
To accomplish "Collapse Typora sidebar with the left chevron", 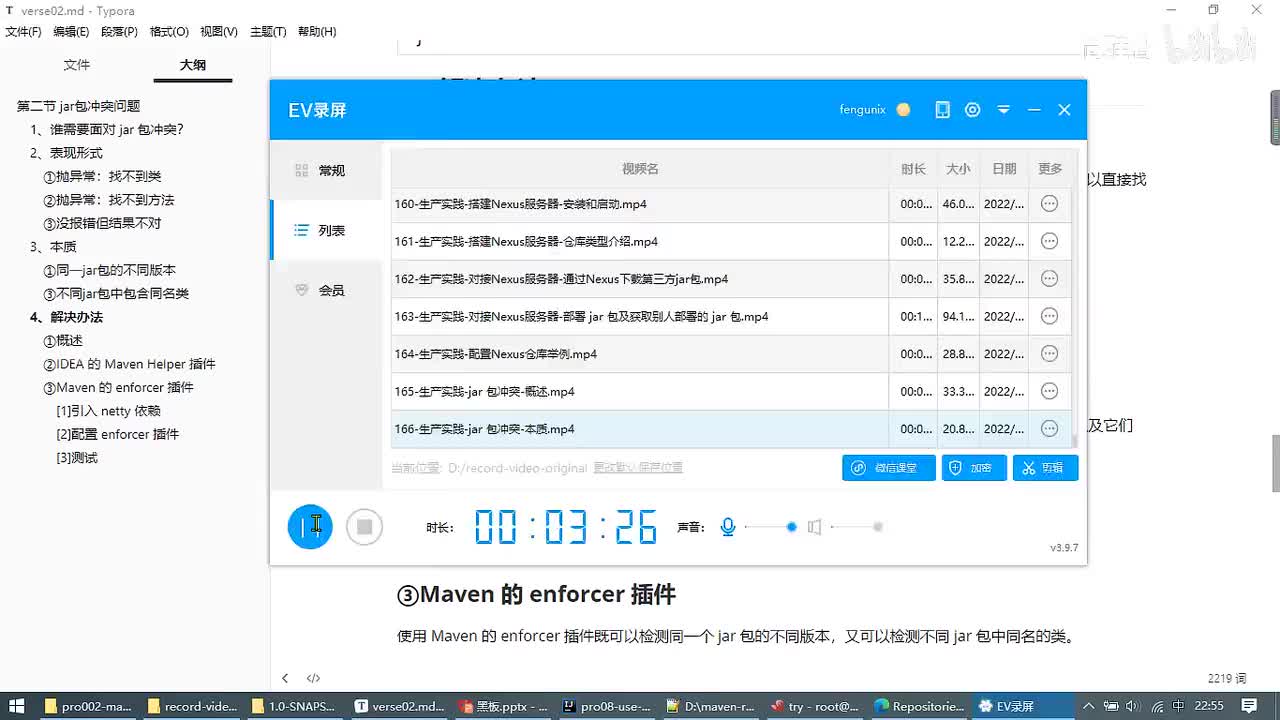I will 285,678.
